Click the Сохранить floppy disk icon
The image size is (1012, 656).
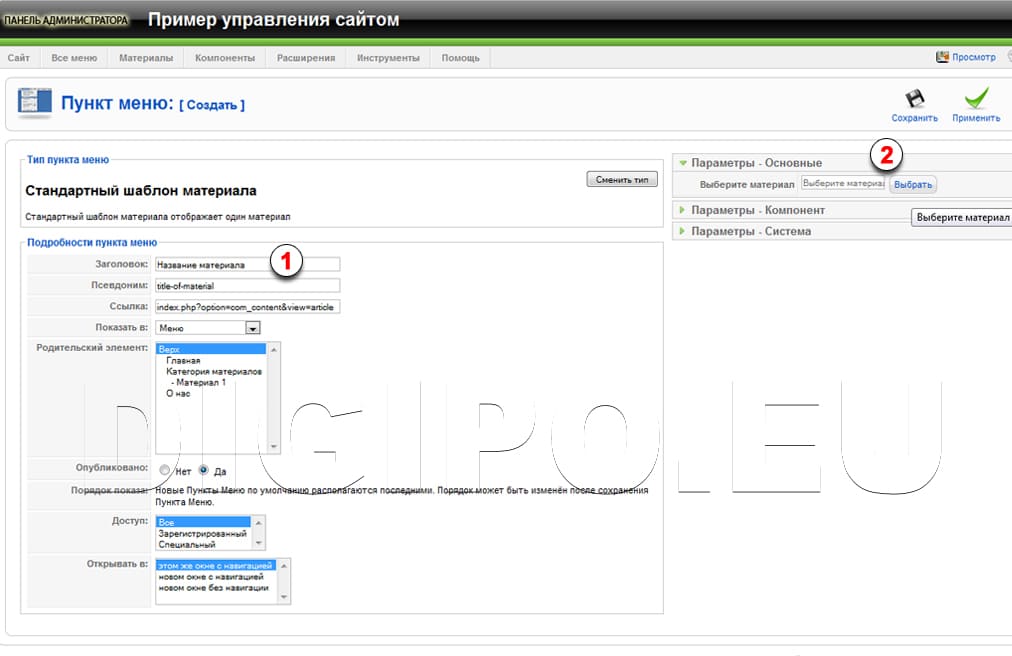click(x=914, y=99)
